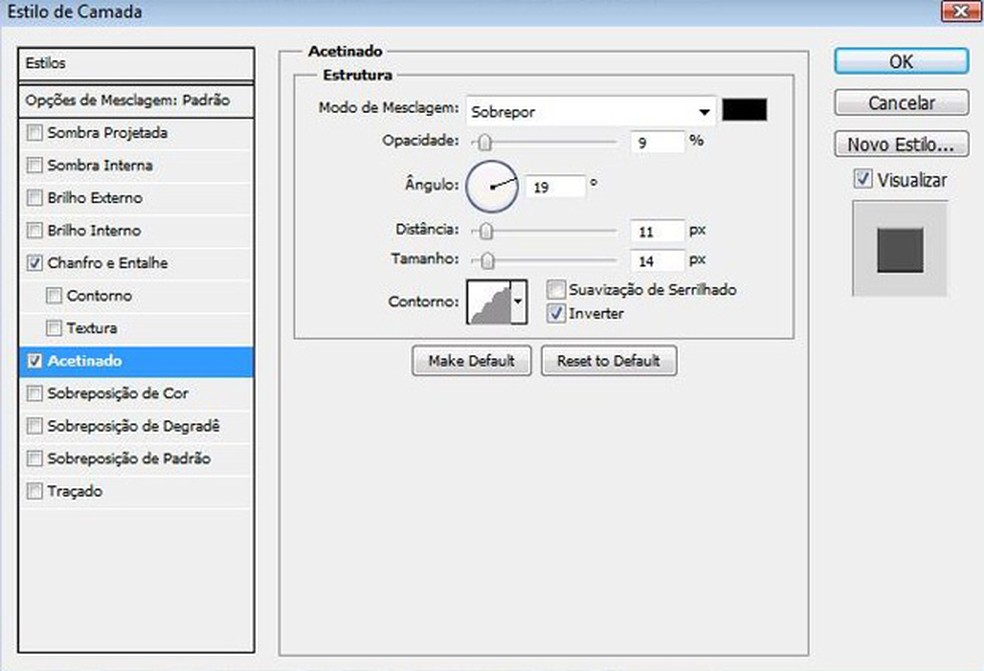Enable Sobreposição de Degradê checkbox
984x671 pixels.
pyautogui.click(x=35, y=426)
